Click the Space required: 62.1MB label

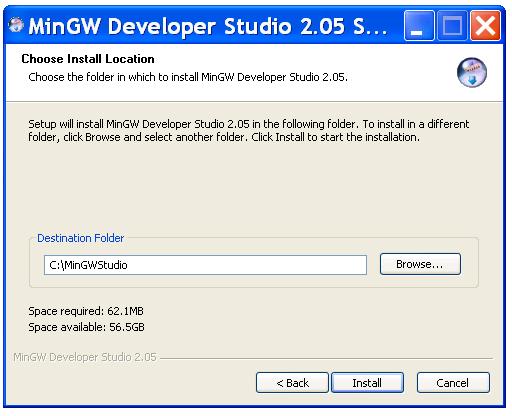86,311
